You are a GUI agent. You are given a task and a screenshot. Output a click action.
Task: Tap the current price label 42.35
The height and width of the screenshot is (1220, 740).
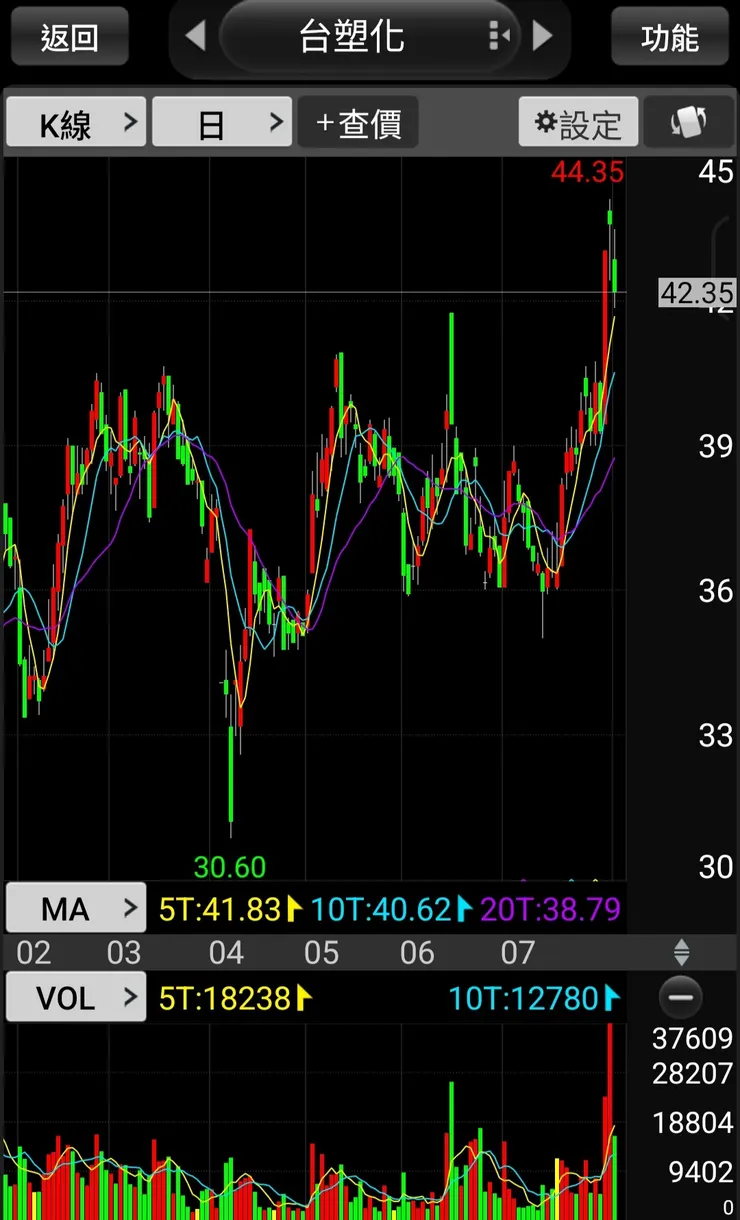697,293
